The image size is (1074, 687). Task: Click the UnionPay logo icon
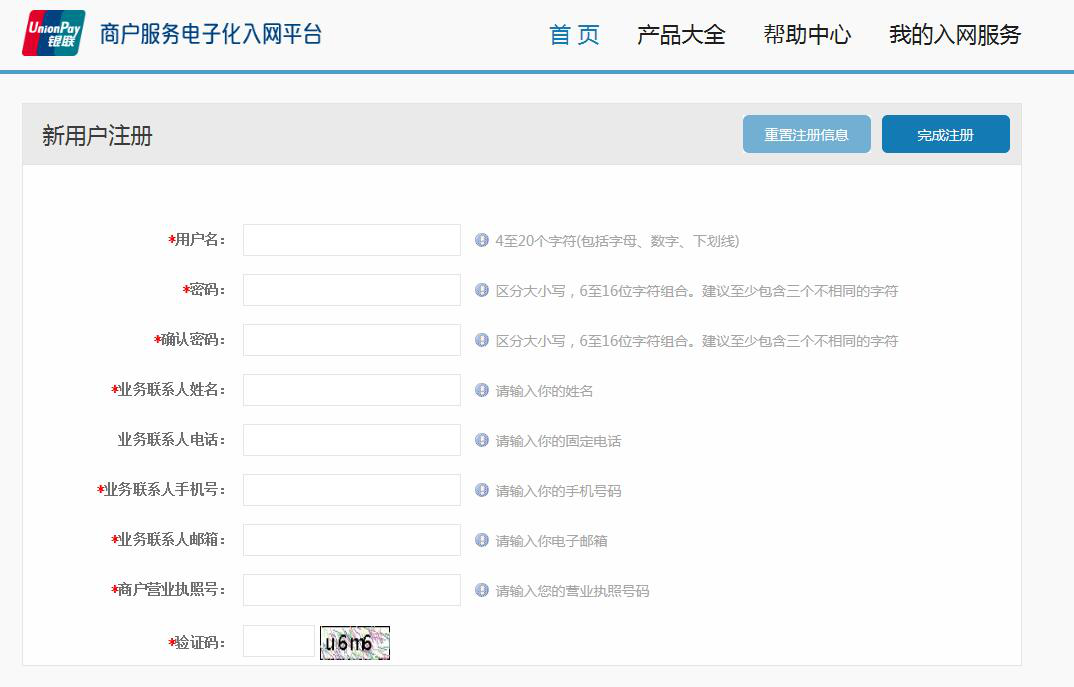[53, 33]
